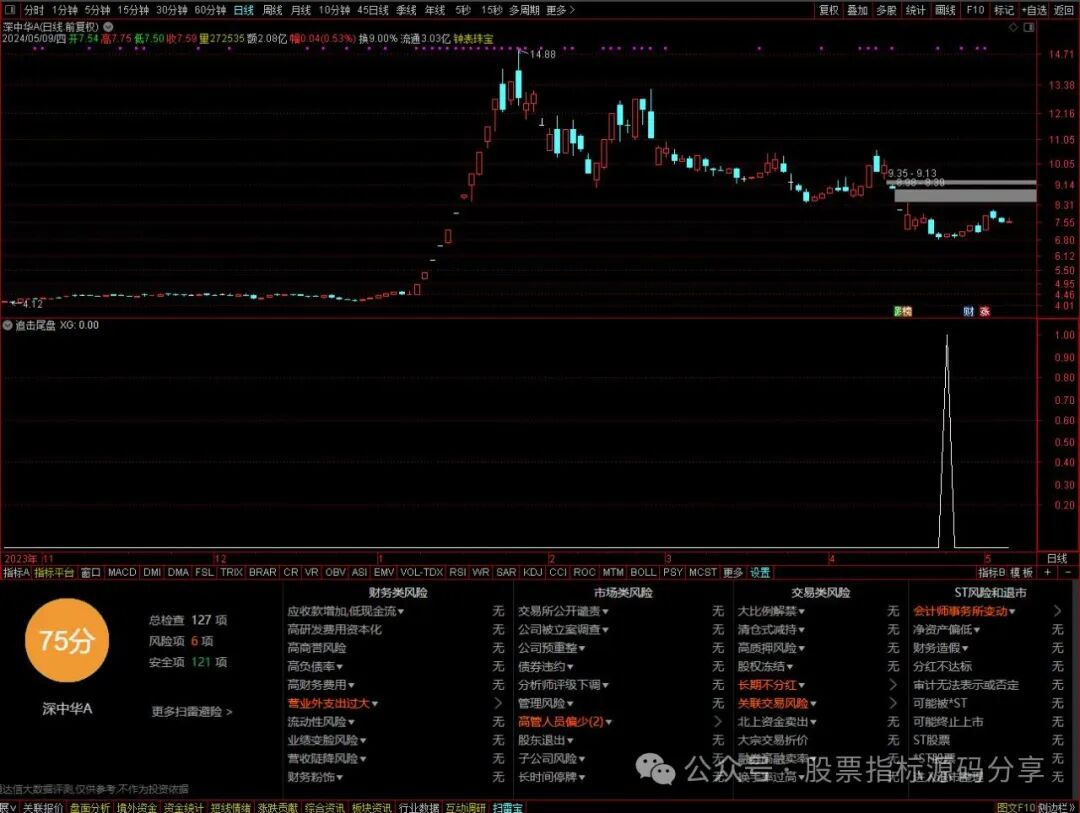Click the round icon next to 追击尾盘
The height and width of the screenshot is (813, 1080).
click(x=8, y=325)
